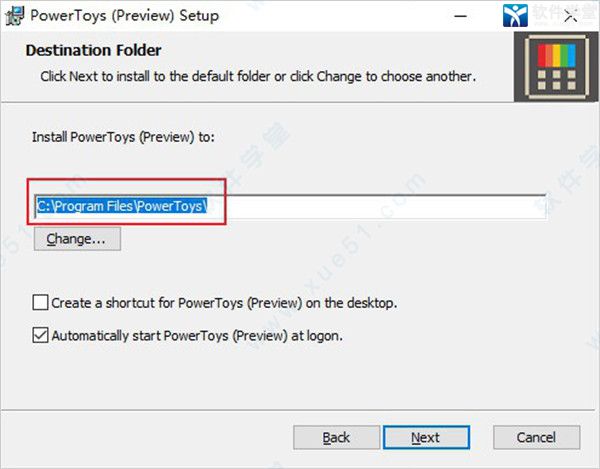Click the "Click Next to install" instruction text
Screen dimensions: 600x469
[x=258, y=76]
